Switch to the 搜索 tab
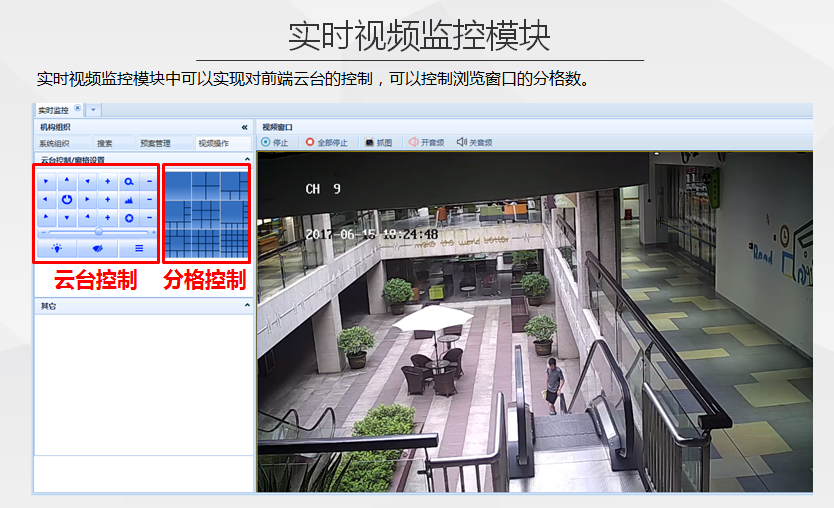Screen dimensions: 834x508 (x=105, y=143)
